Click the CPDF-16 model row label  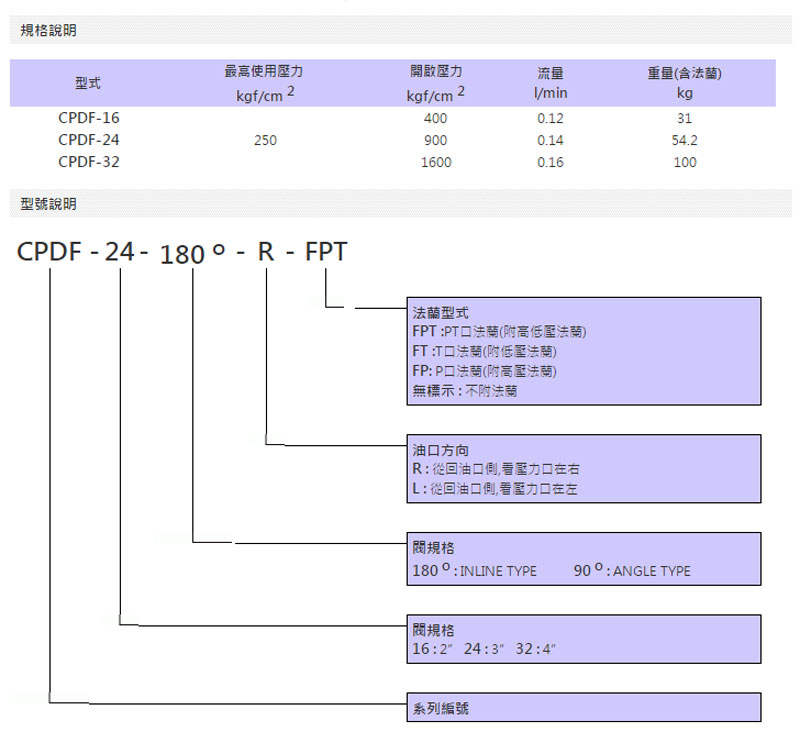pyautogui.click(x=89, y=118)
